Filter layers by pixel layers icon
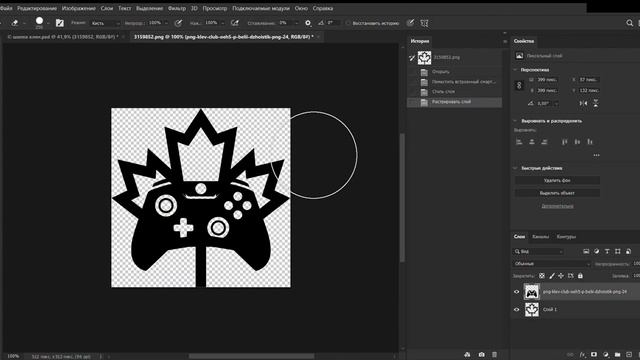Viewport: 640px width, 360px height. coord(586,251)
